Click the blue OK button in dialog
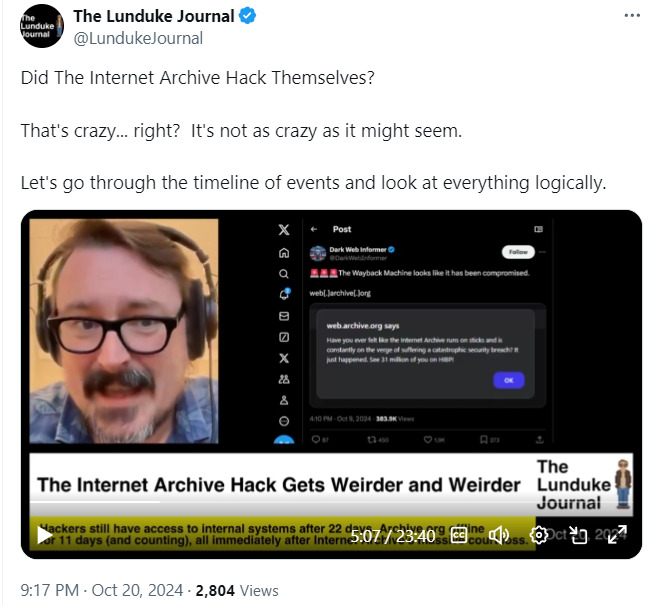The width and height of the screenshot is (655, 605). click(509, 380)
